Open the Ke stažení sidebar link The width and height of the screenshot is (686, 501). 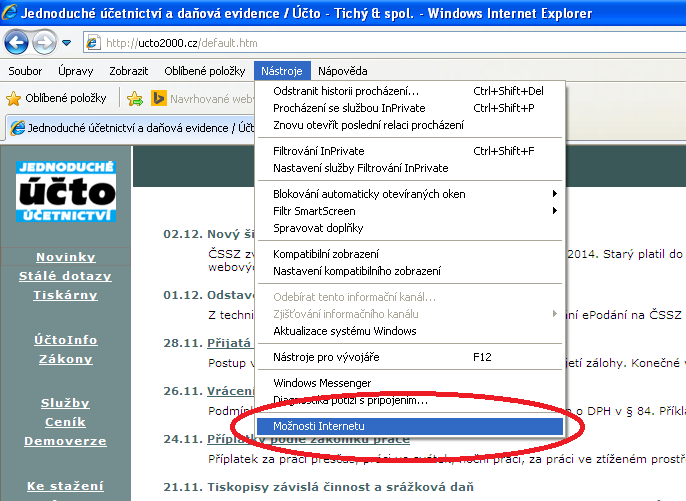[x=65, y=486]
